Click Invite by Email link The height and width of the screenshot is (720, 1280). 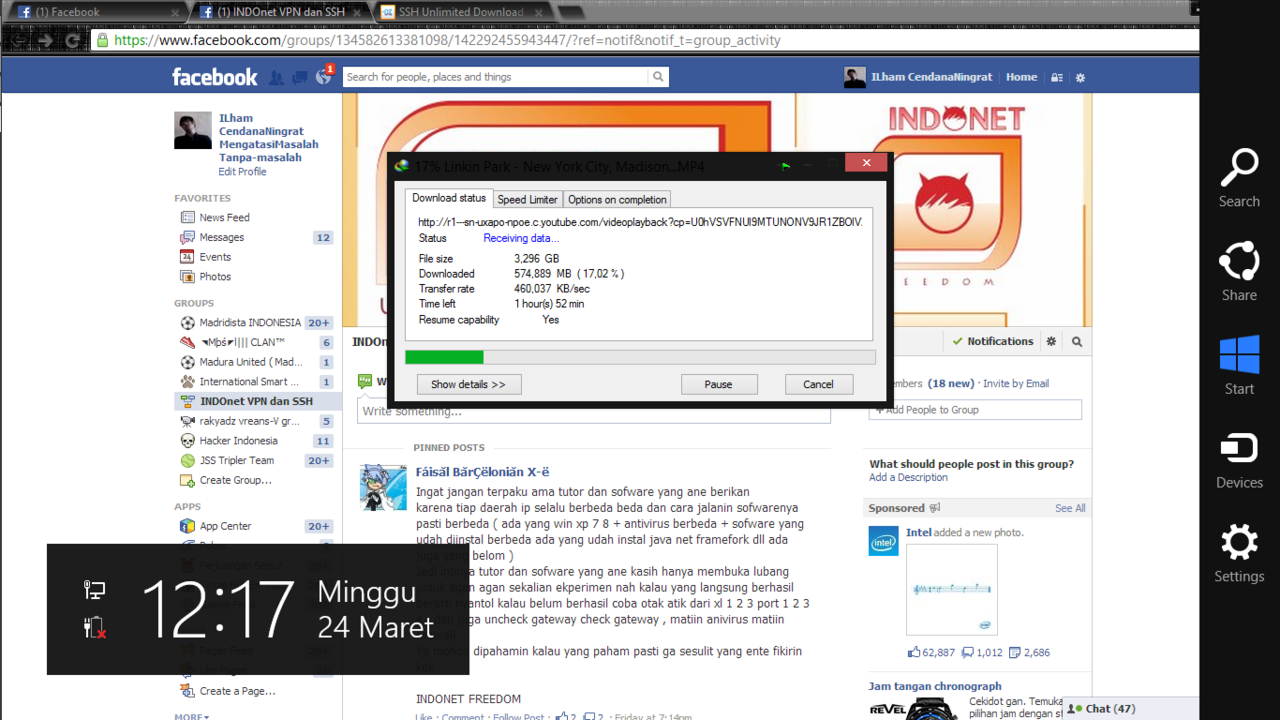point(1015,384)
